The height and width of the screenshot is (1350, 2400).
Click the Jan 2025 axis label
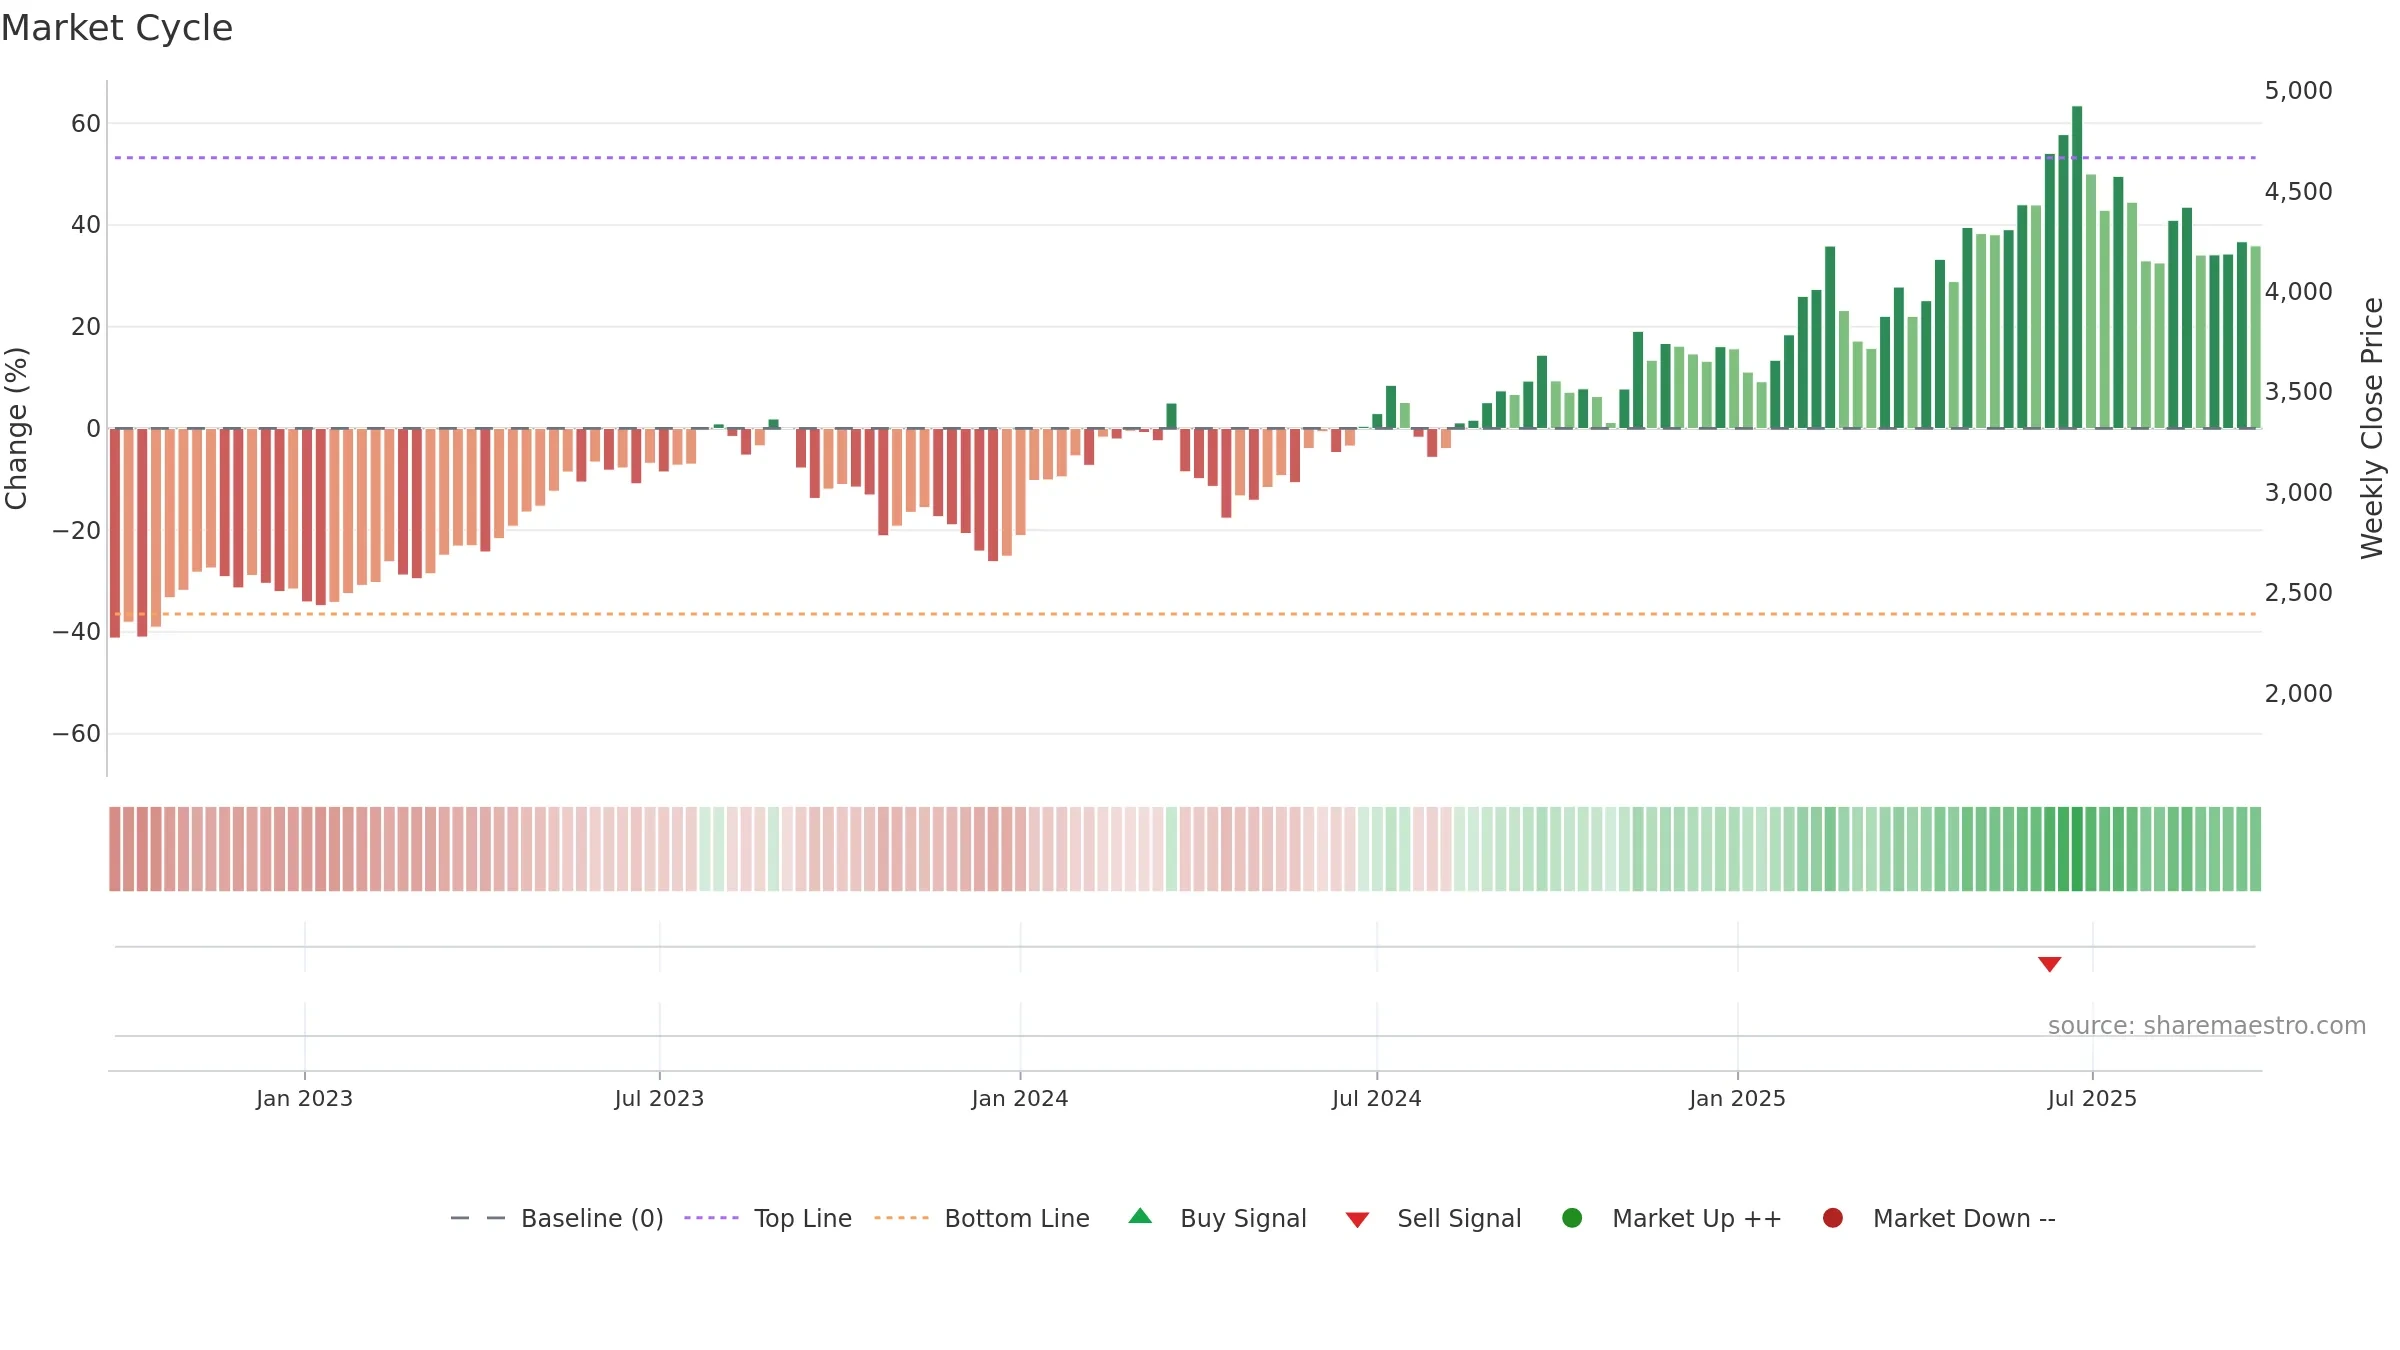pos(1737,1099)
